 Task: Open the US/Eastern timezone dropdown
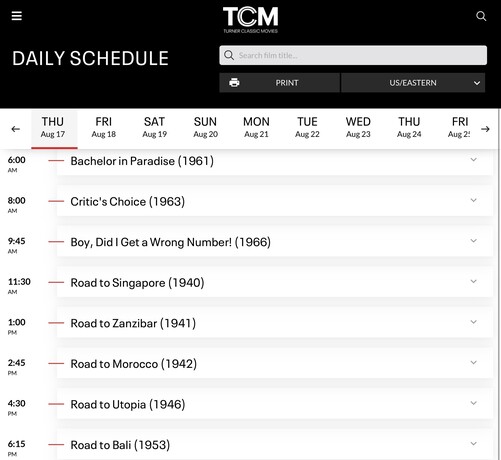(413, 83)
